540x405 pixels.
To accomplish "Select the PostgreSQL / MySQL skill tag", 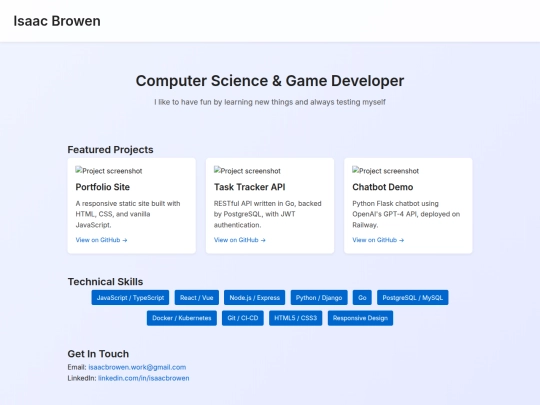I will pyautogui.click(x=413, y=298).
